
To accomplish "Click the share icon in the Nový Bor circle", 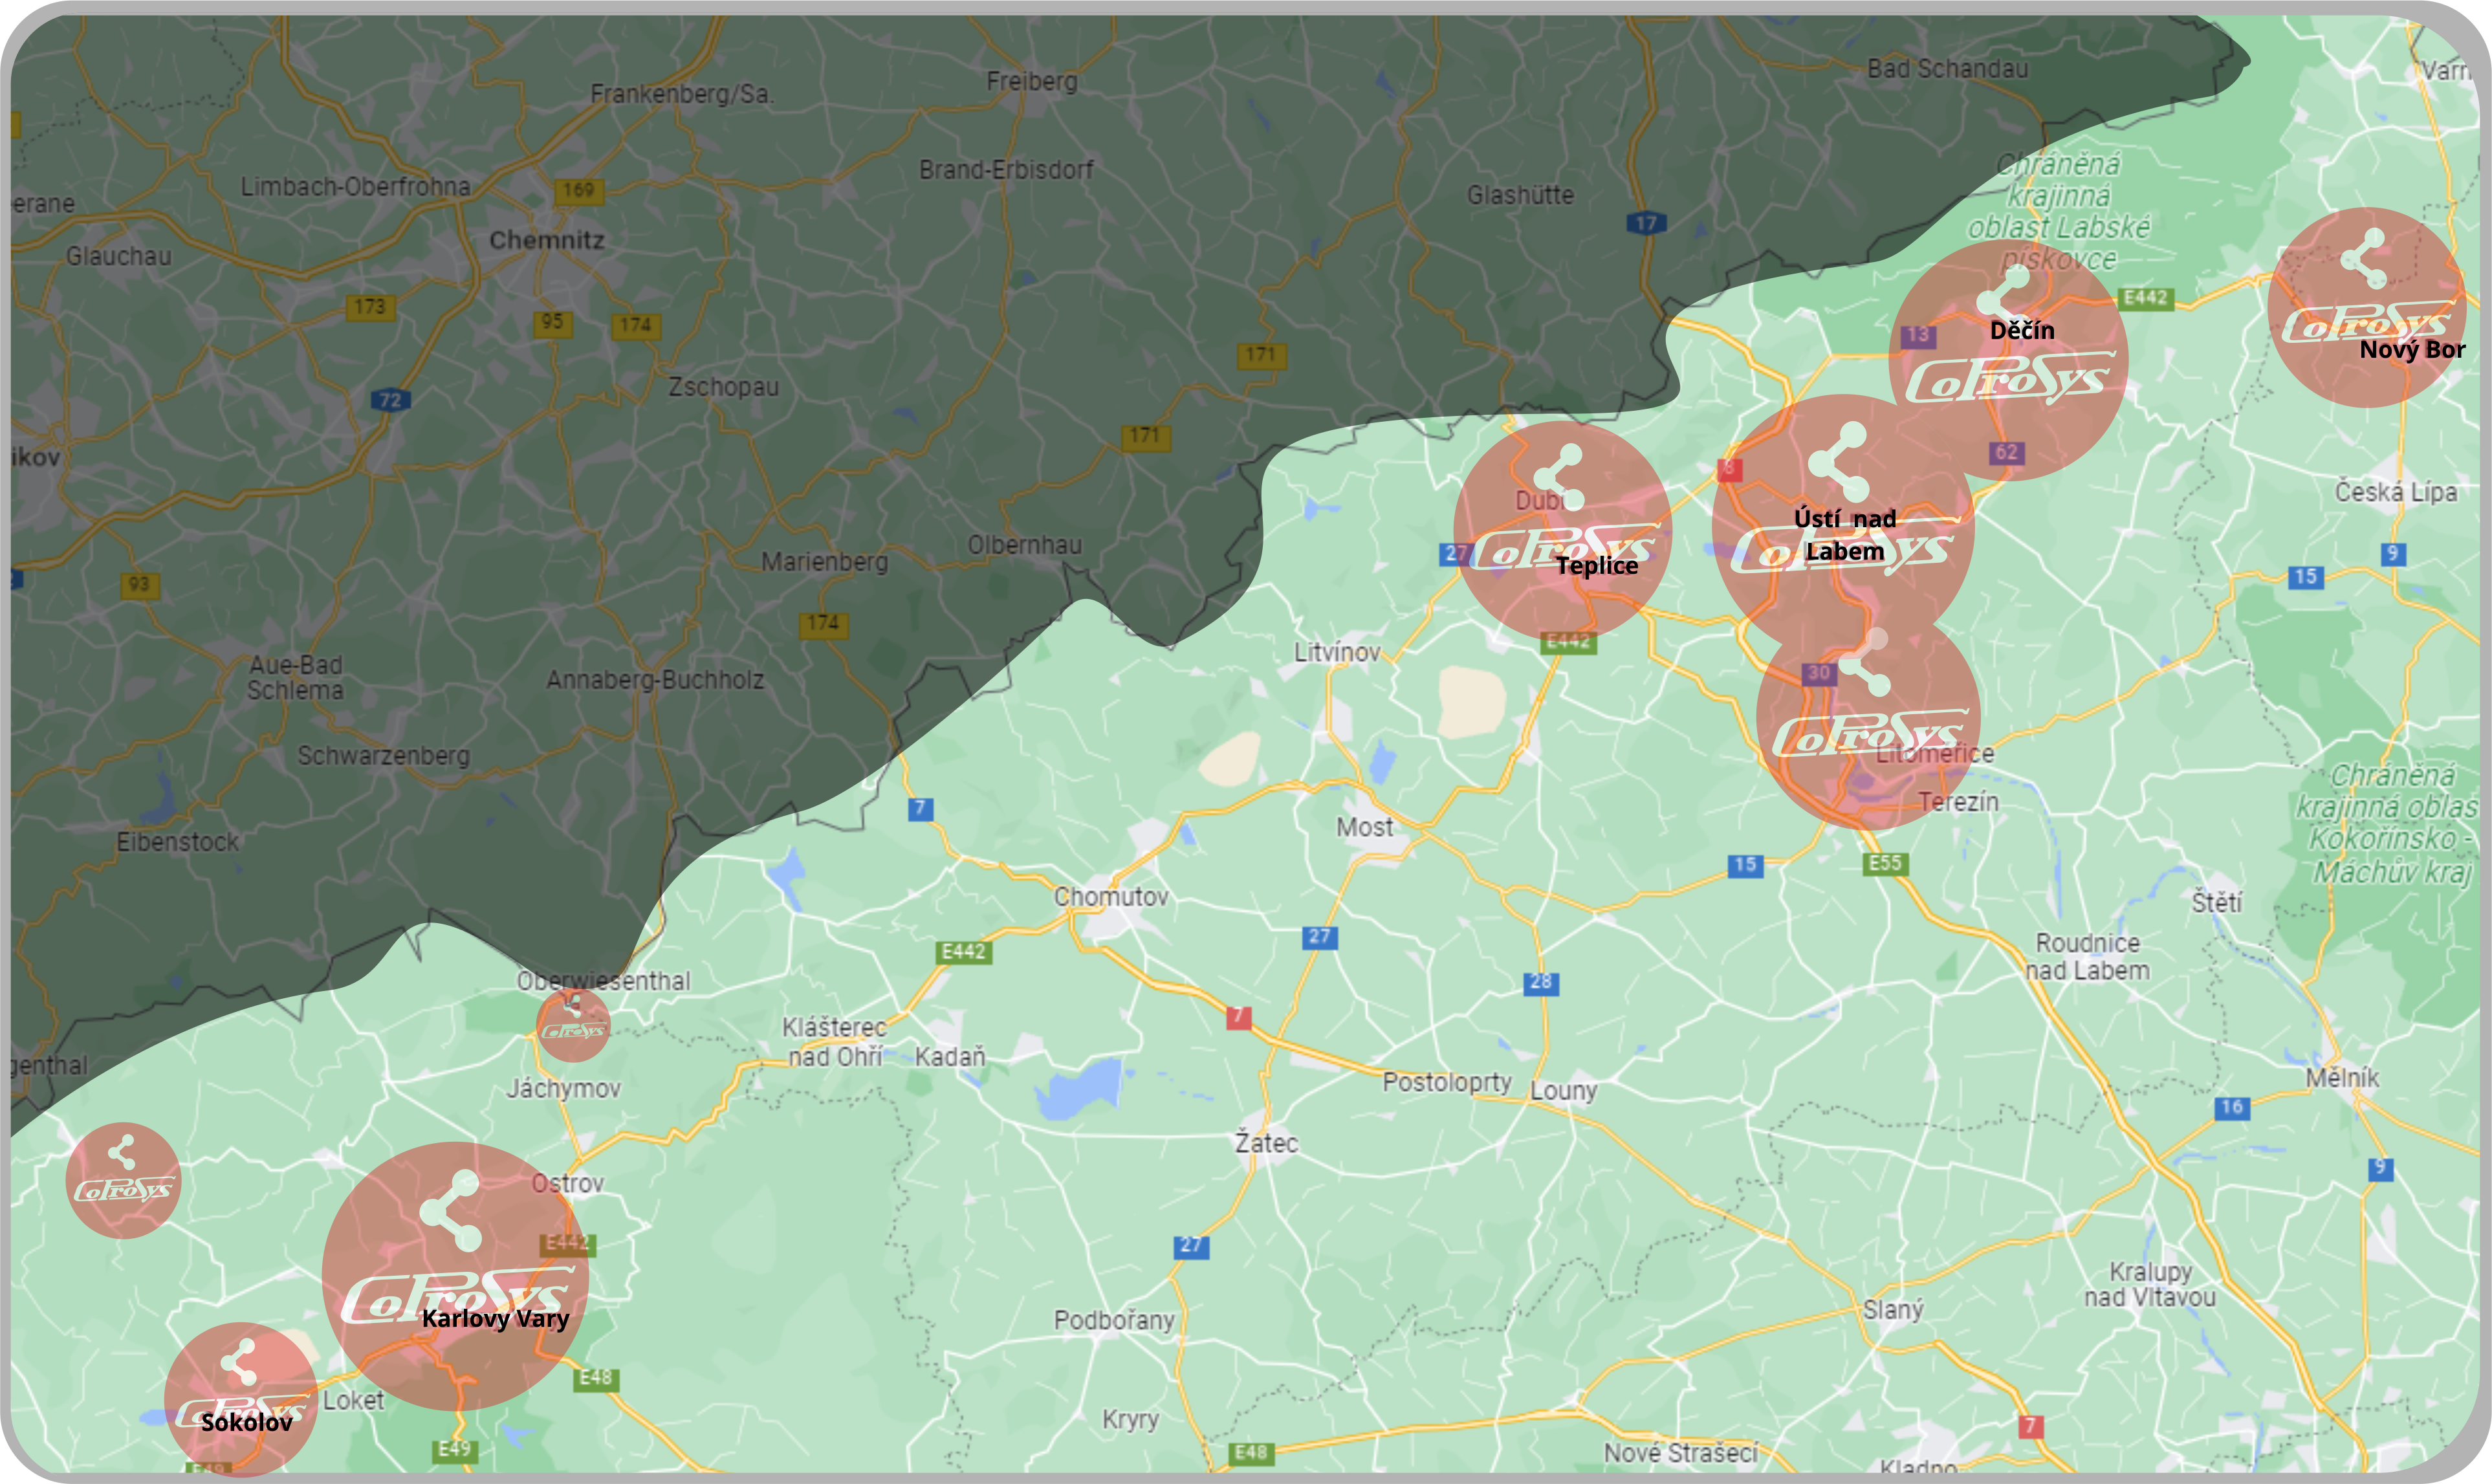I will 2364,258.
